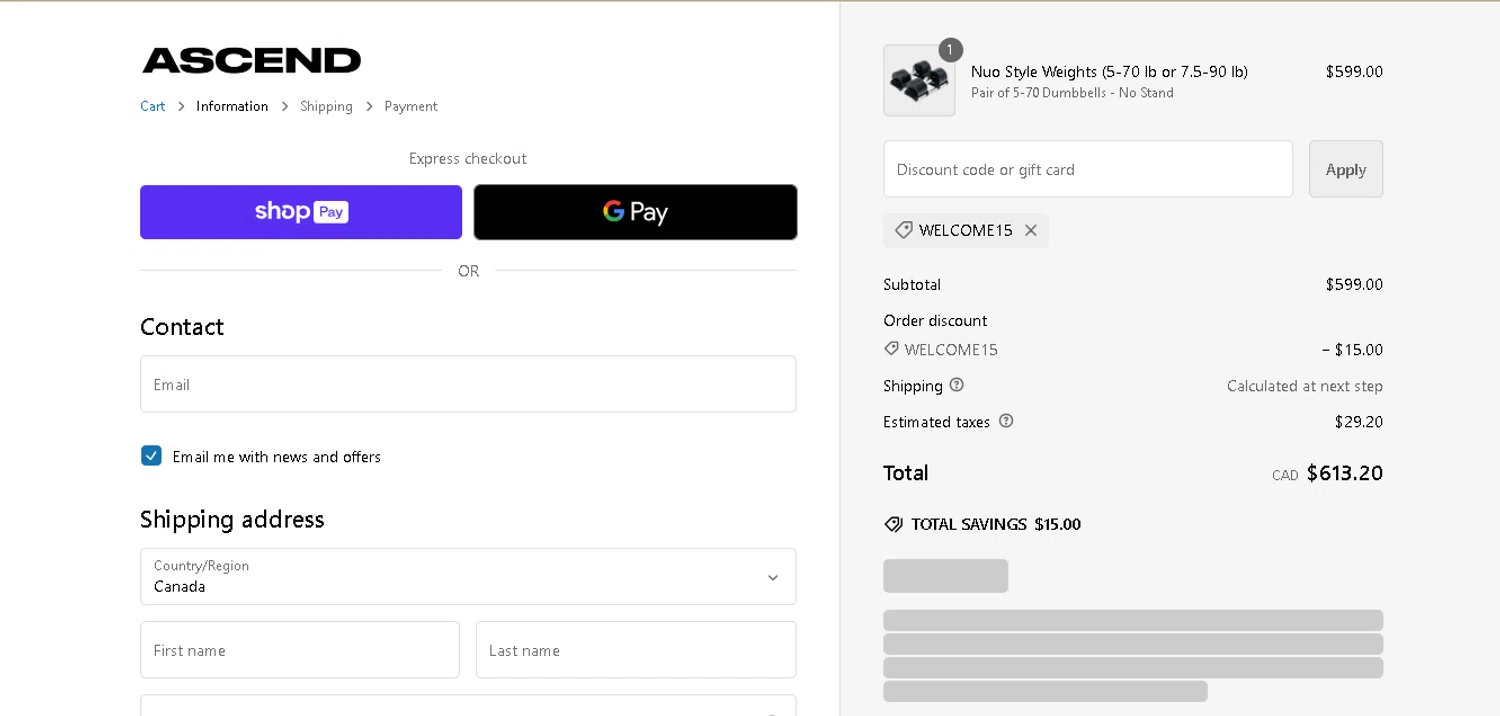This screenshot has height=716, width=1500.
Task: Select the Shipping breadcrumb step
Action: tap(326, 106)
